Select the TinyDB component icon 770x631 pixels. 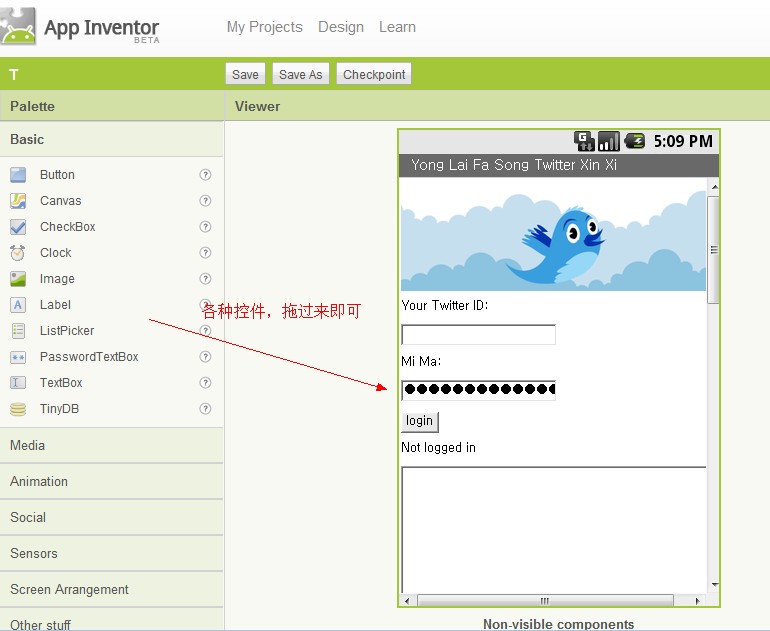pos(18,409)
